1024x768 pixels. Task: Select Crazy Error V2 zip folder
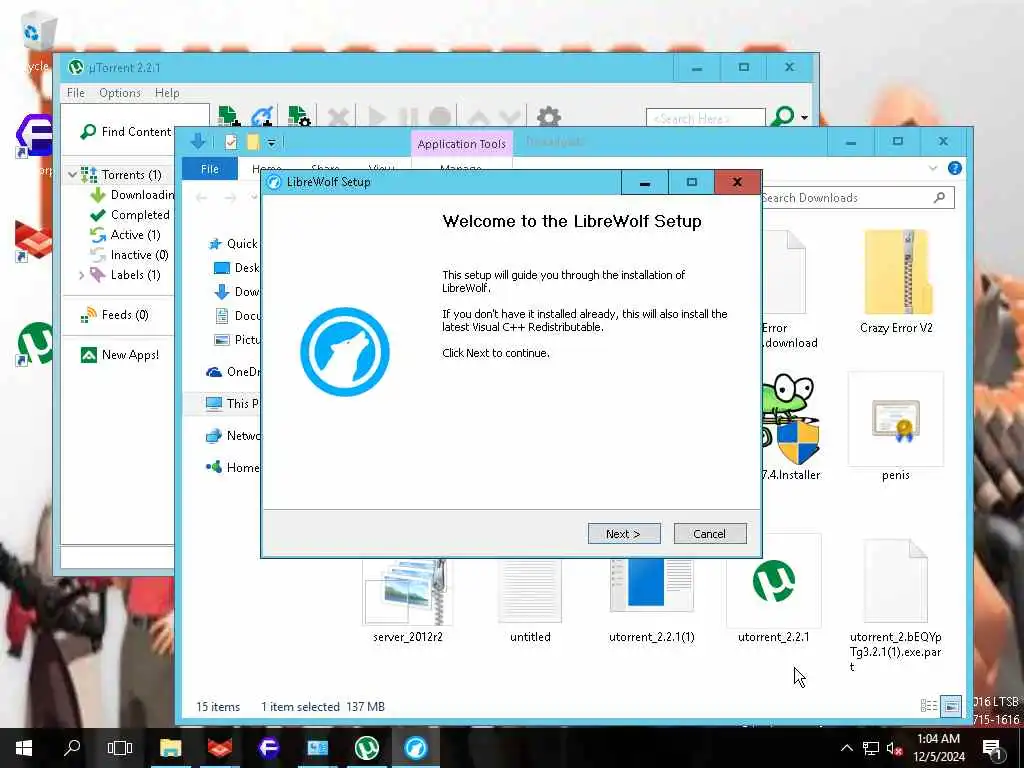pyautogui.click(x=896, y=282)
